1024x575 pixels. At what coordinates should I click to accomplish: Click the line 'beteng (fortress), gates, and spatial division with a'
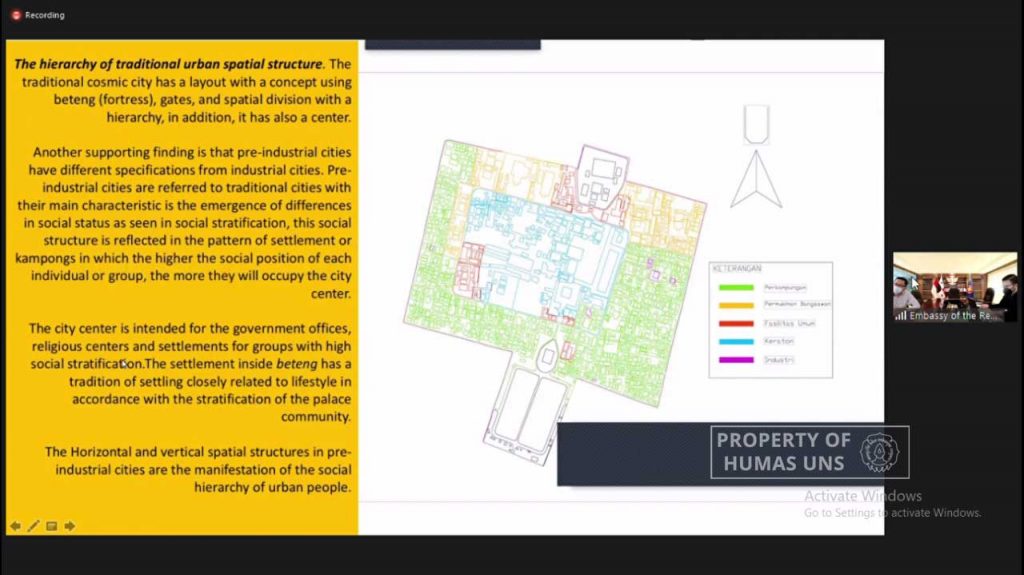pyautogui.click(x=202, y=99)
